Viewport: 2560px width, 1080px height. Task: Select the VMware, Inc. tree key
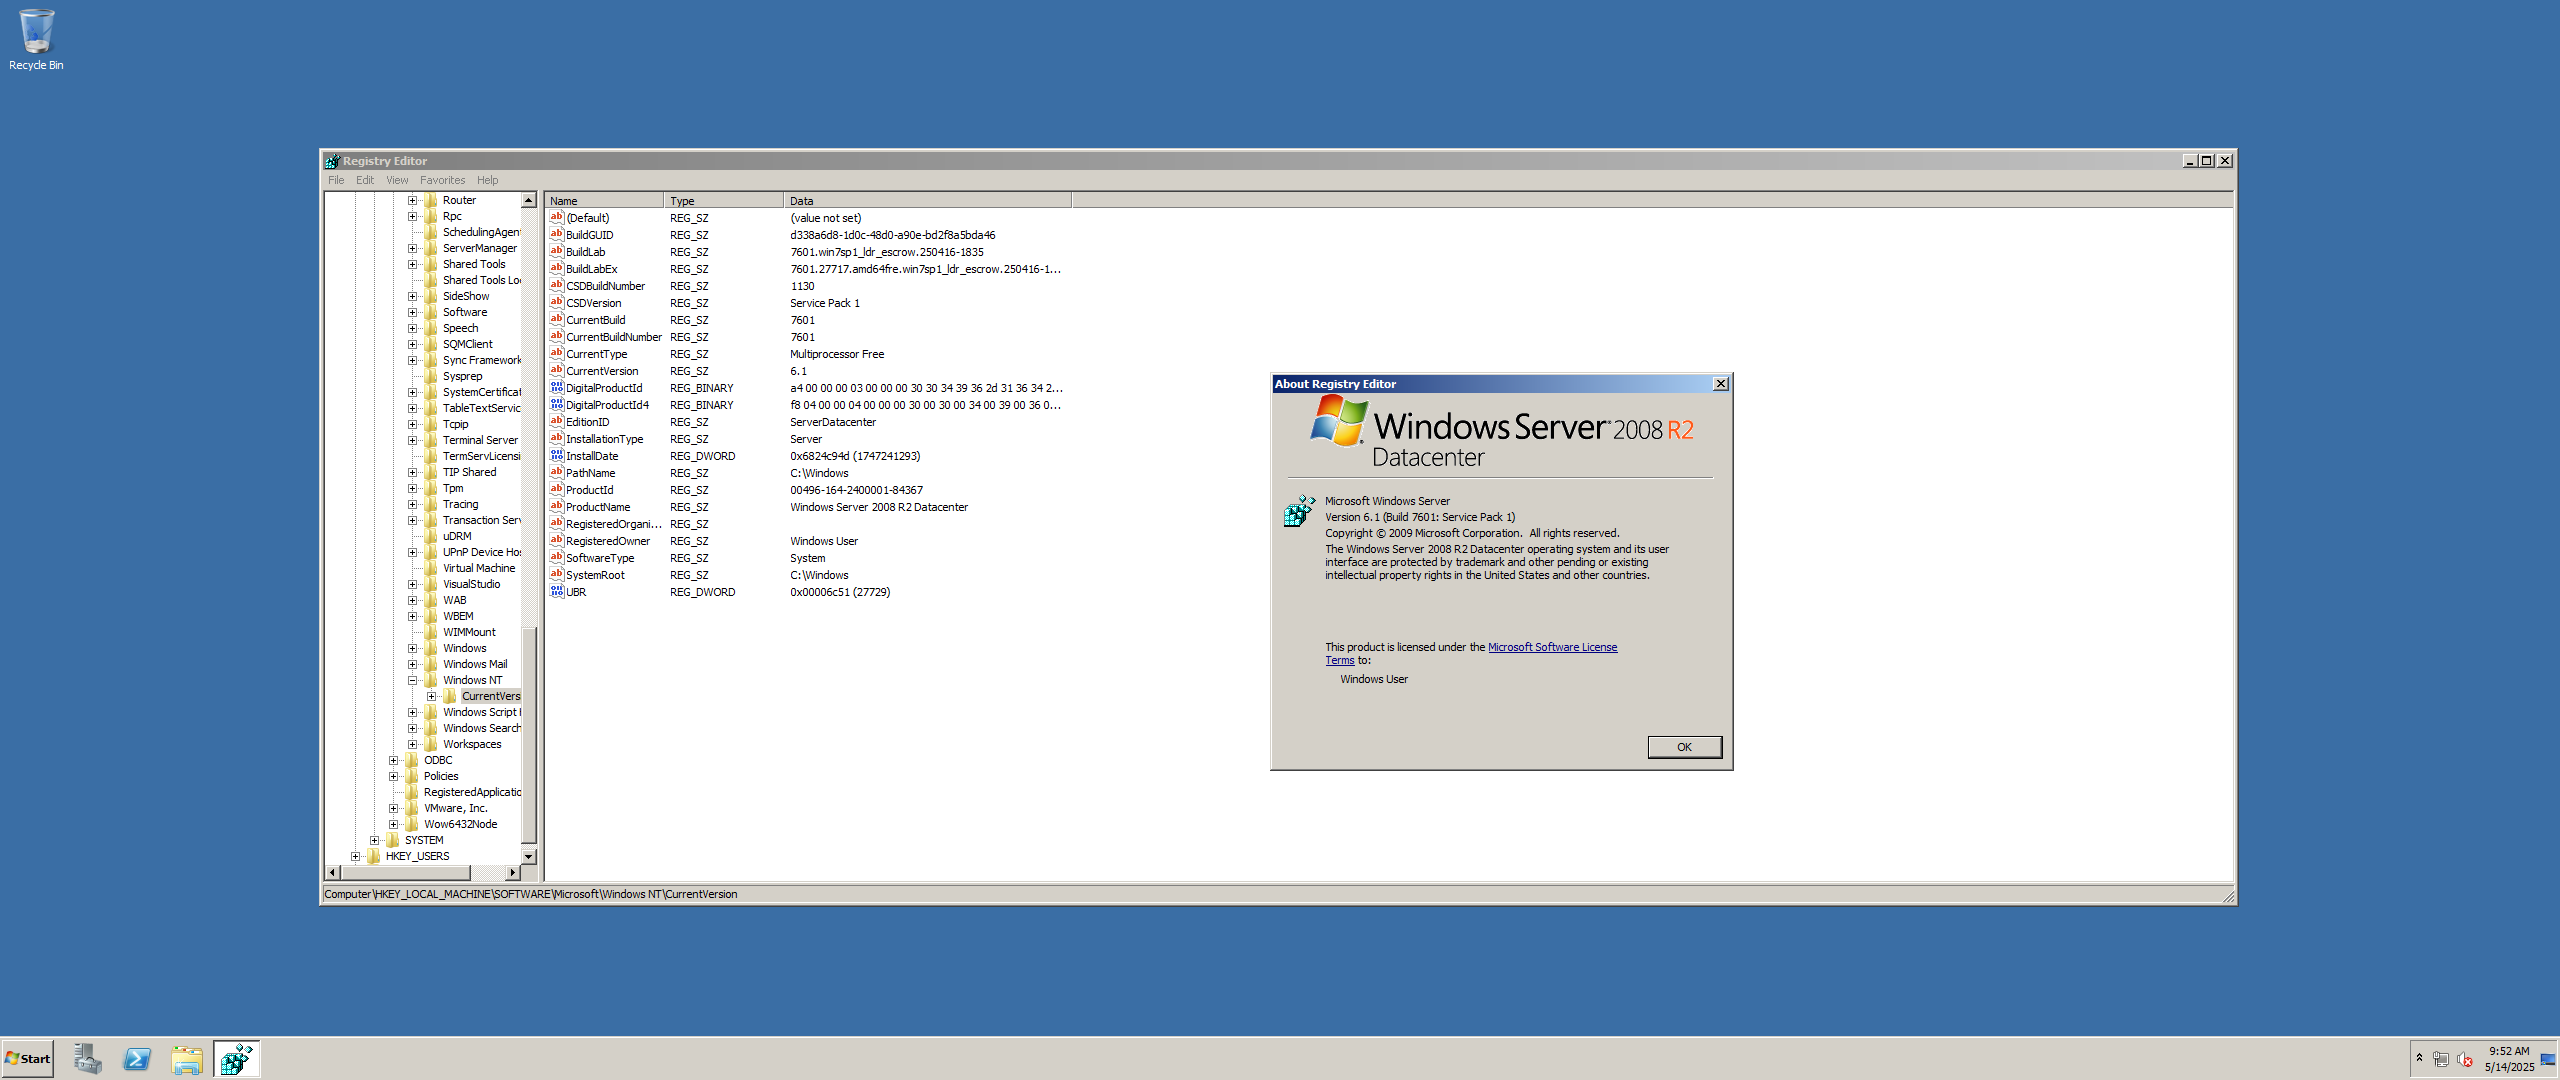(455, 808)
